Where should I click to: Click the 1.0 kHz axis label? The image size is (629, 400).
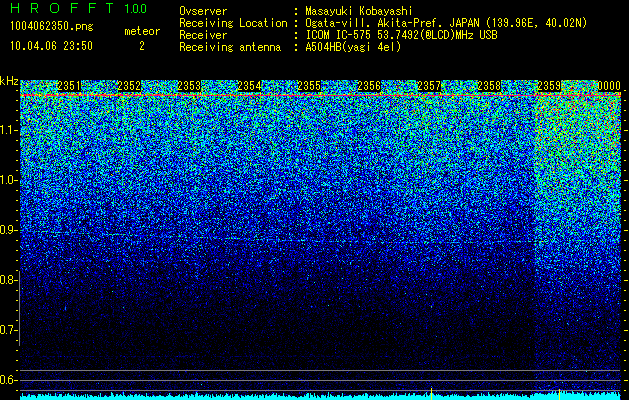tap(9, 180)
